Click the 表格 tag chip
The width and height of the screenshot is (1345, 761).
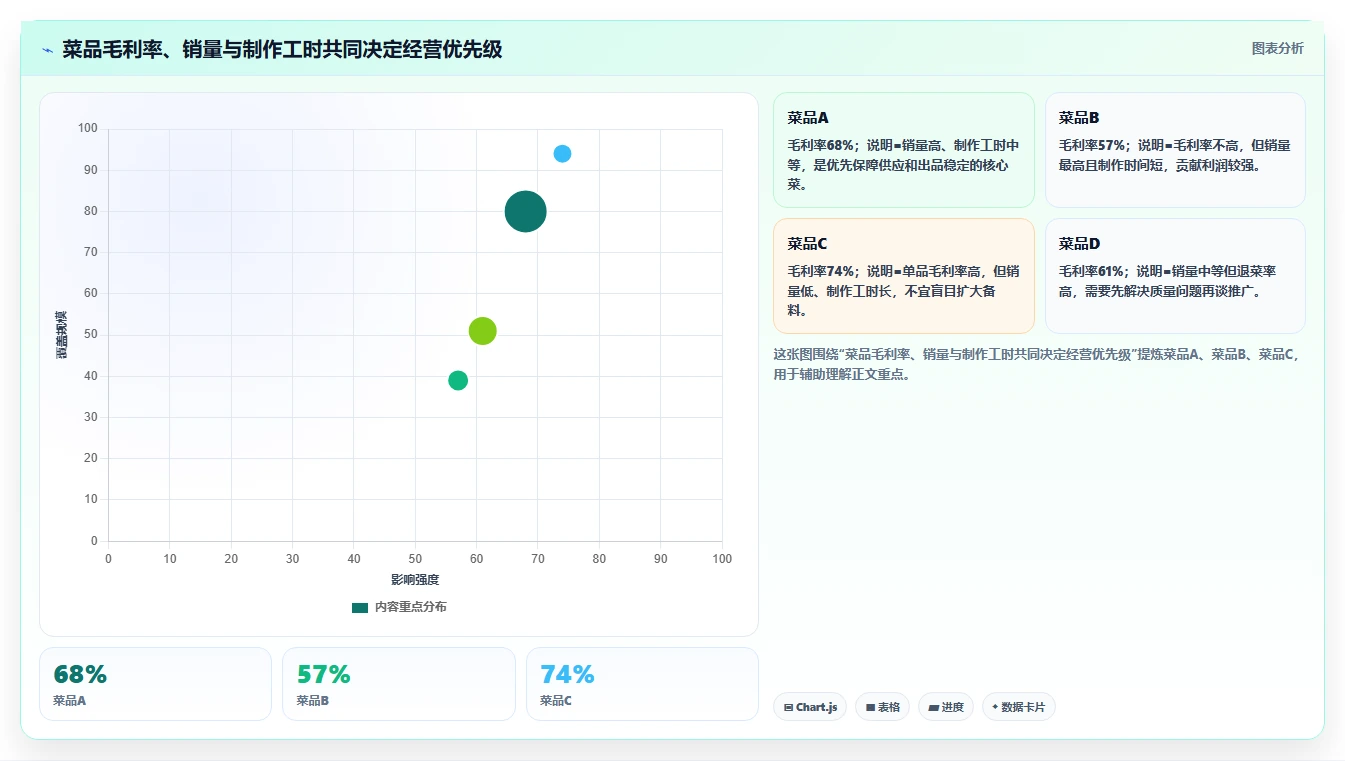coord(882,707)
